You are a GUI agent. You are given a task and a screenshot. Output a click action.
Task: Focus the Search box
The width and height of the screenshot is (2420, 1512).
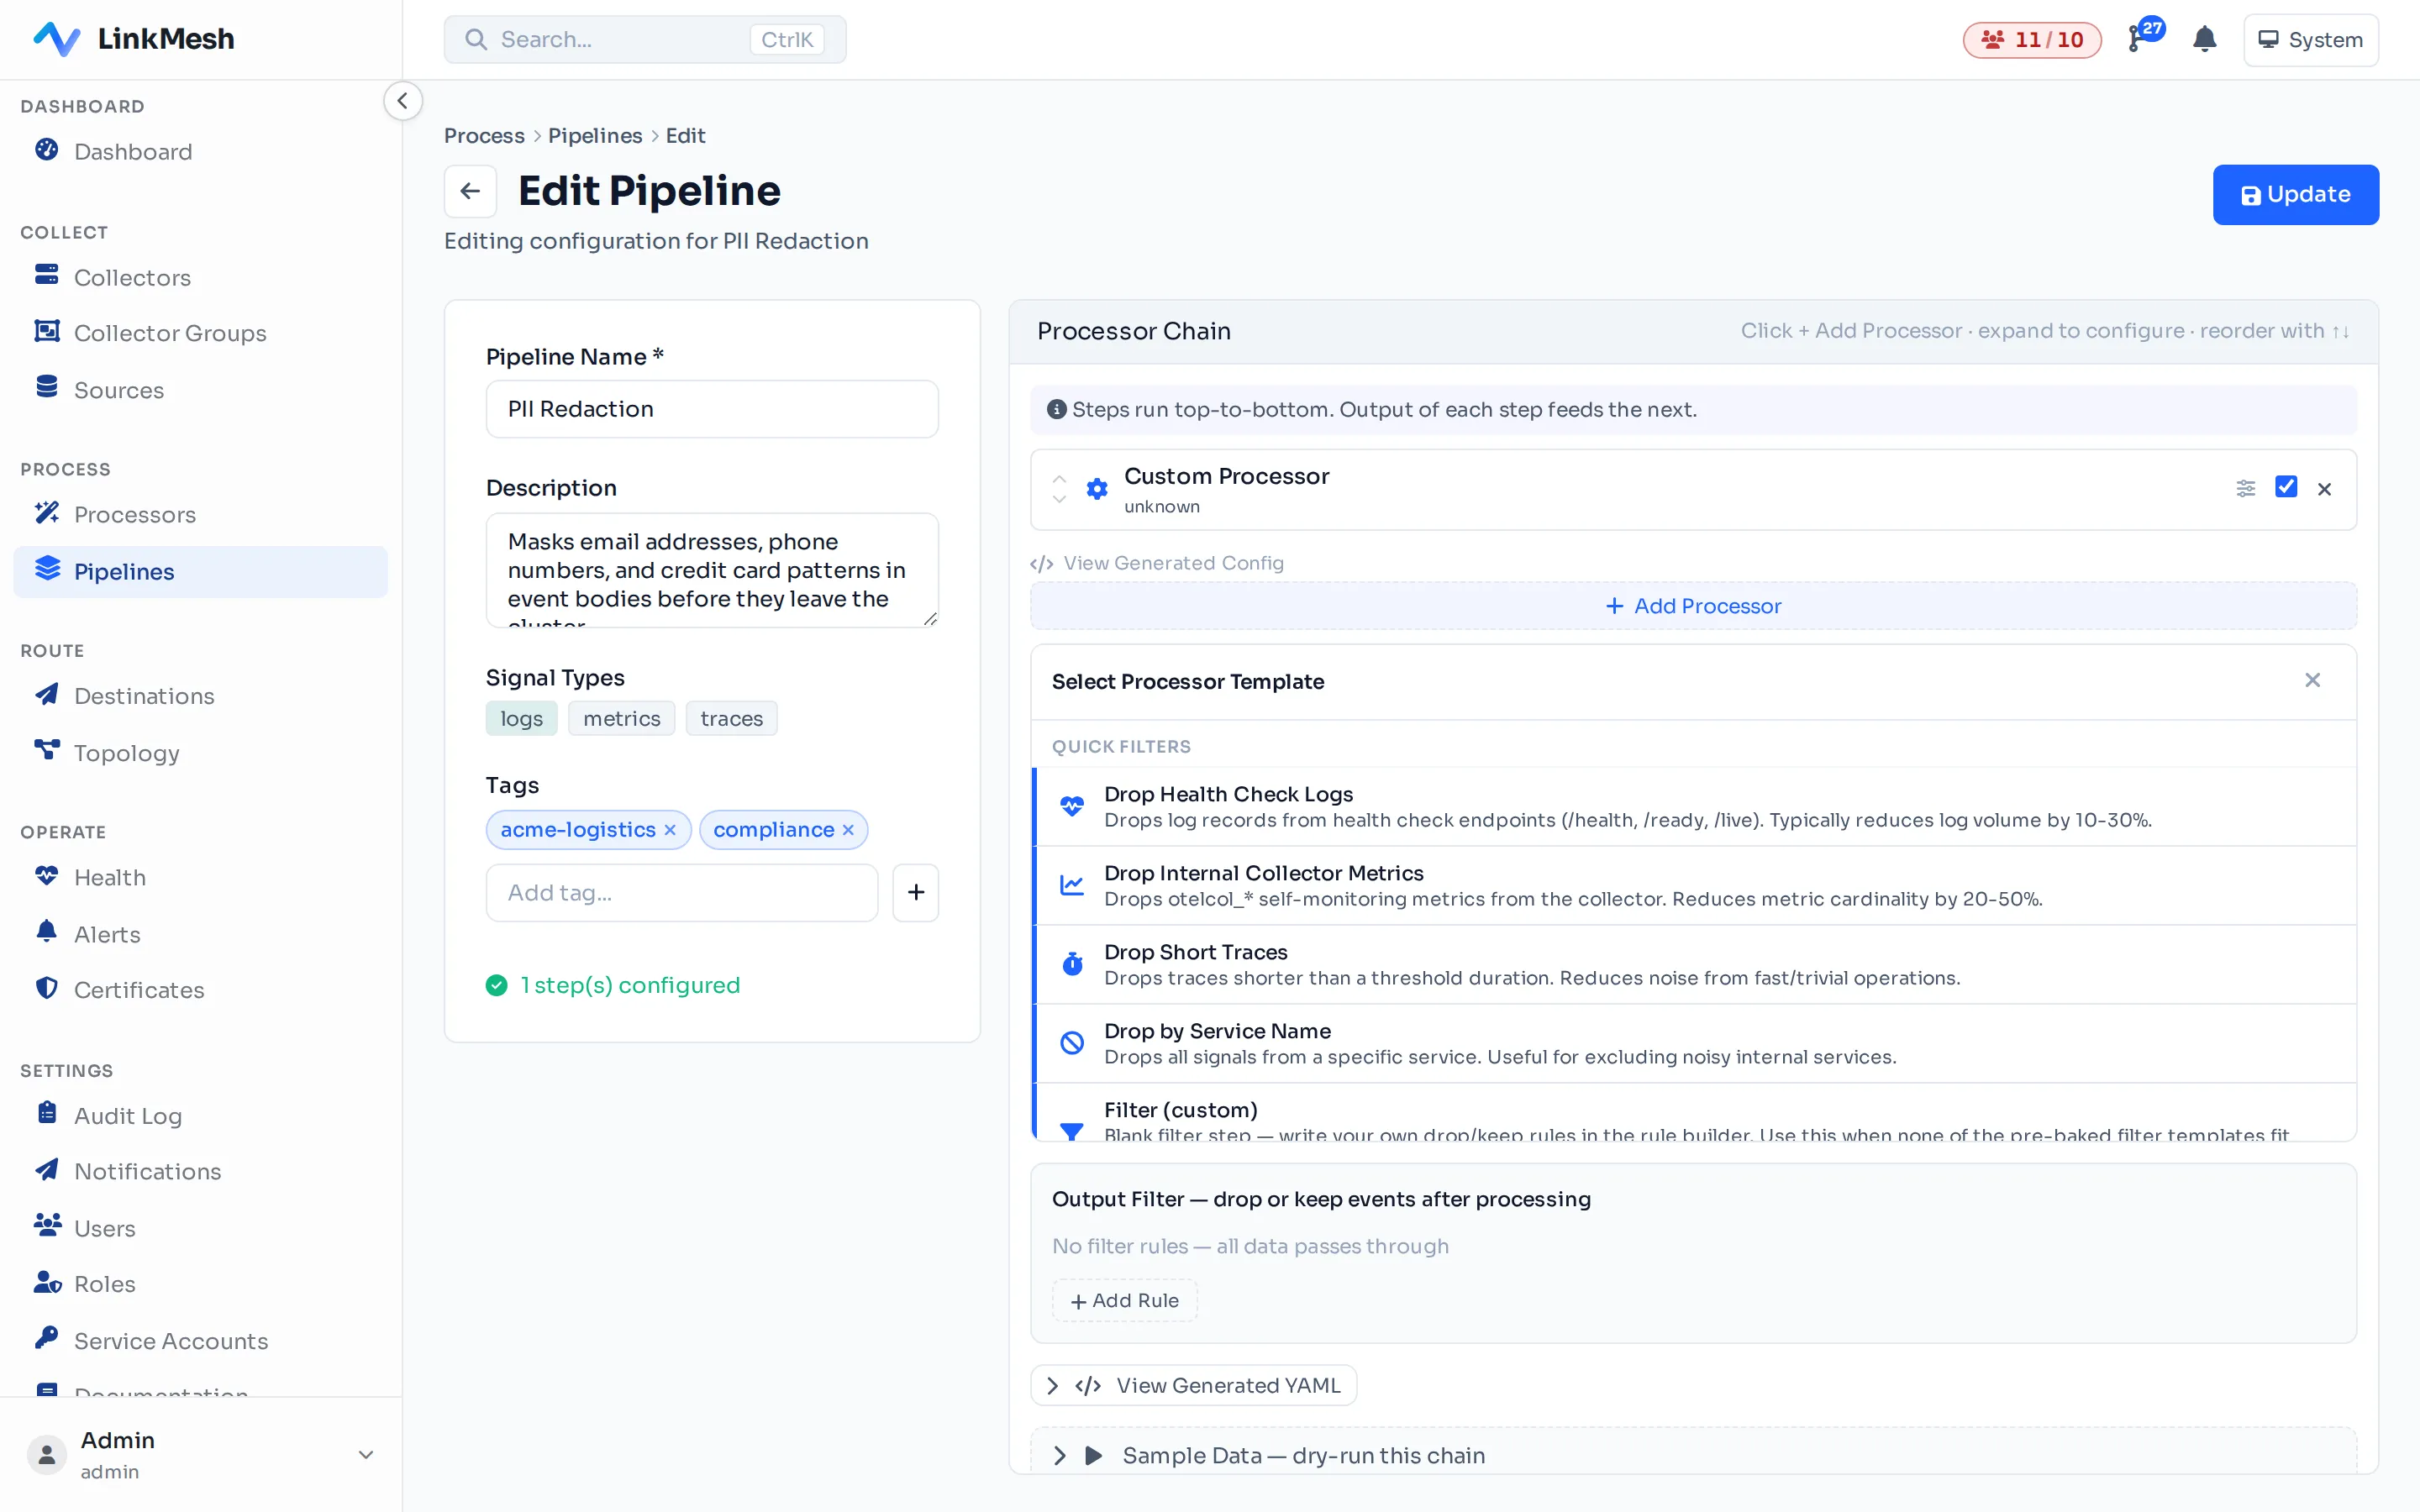click(645, 39)
